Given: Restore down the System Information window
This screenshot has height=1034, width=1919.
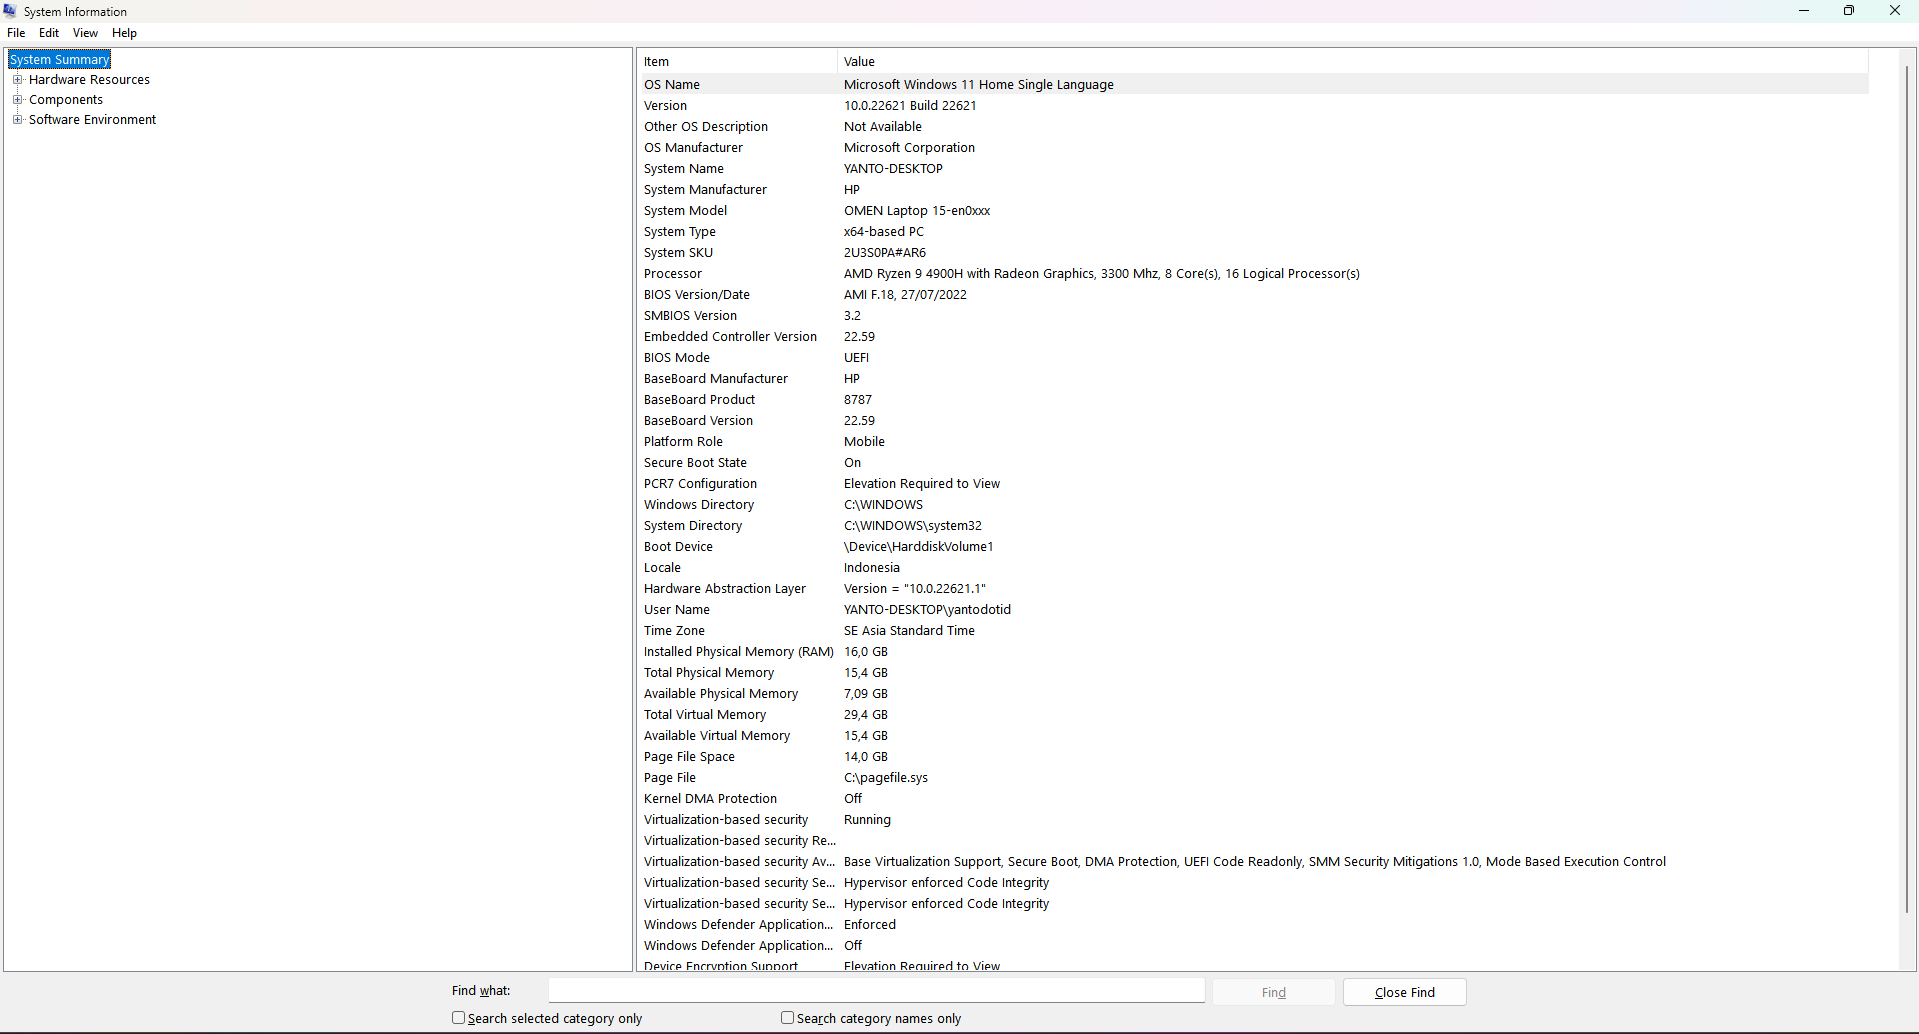Looking at the screenshot, I should point(1849,11).
